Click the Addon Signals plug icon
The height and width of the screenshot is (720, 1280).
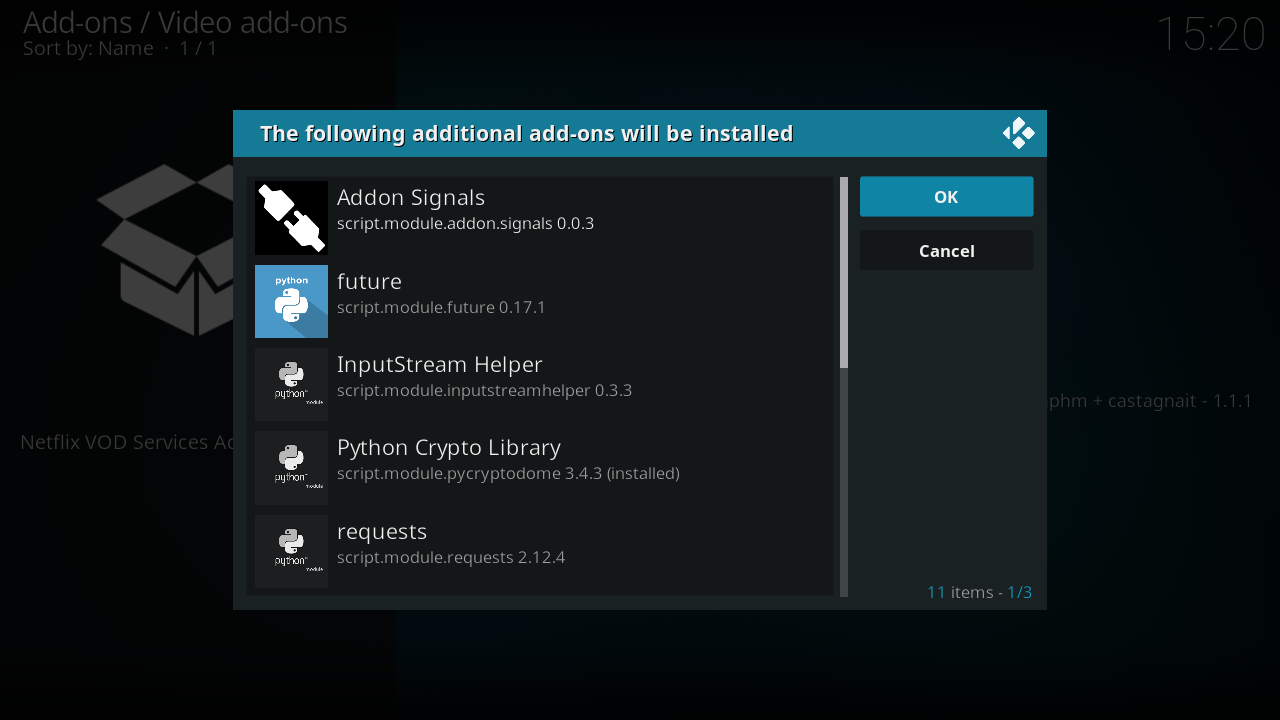point(291,218)
